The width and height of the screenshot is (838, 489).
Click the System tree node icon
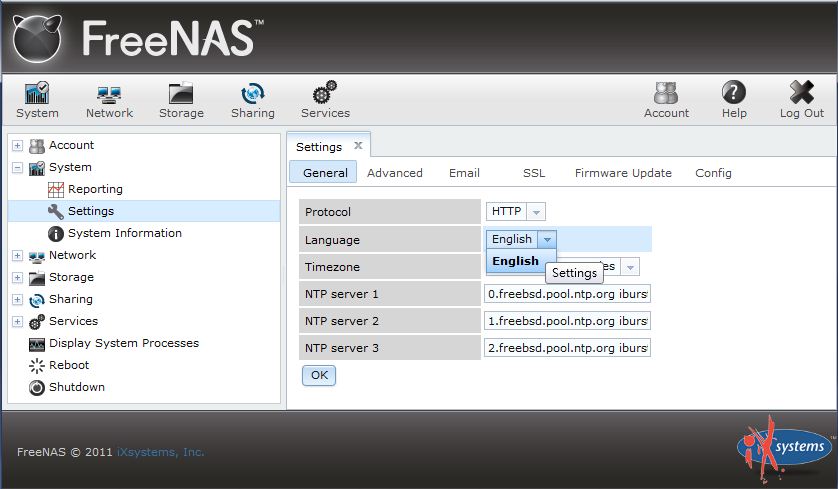click(x=37, y=168)
